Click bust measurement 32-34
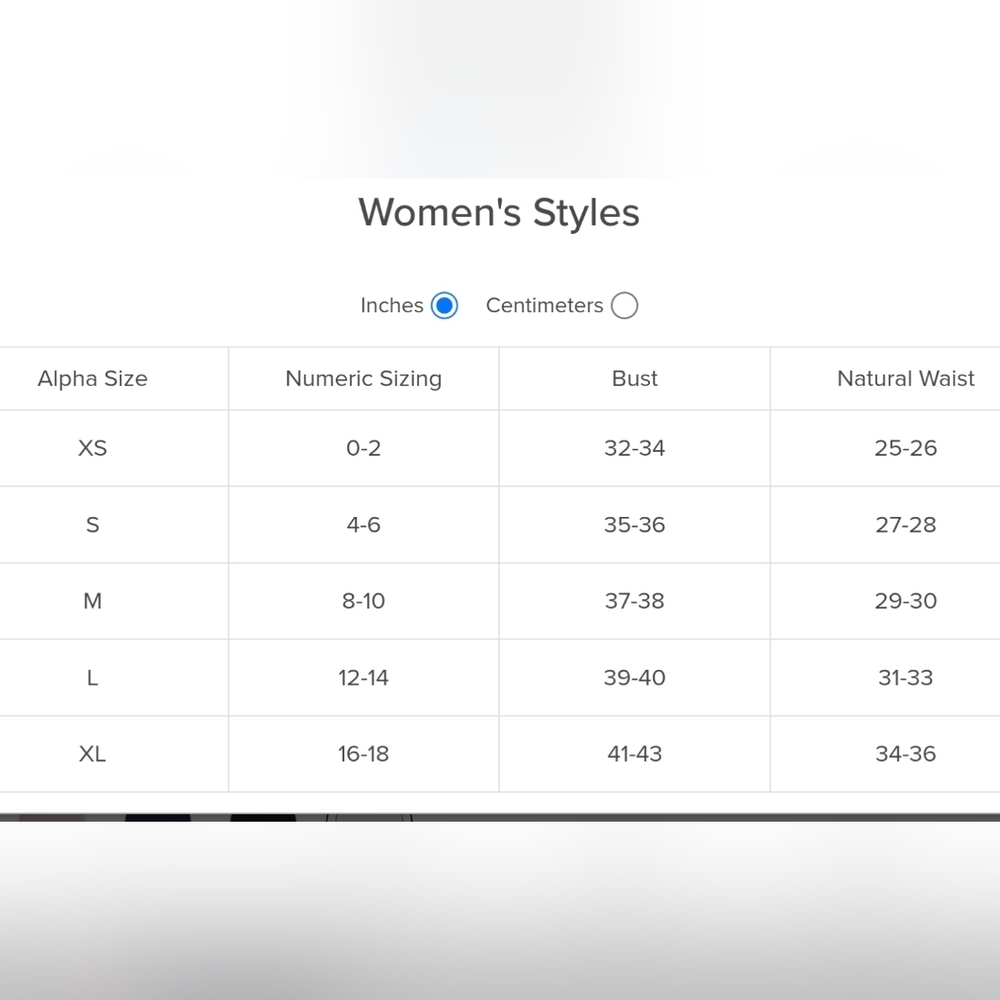1000x1000 pixels. click(x=635, y=448)
